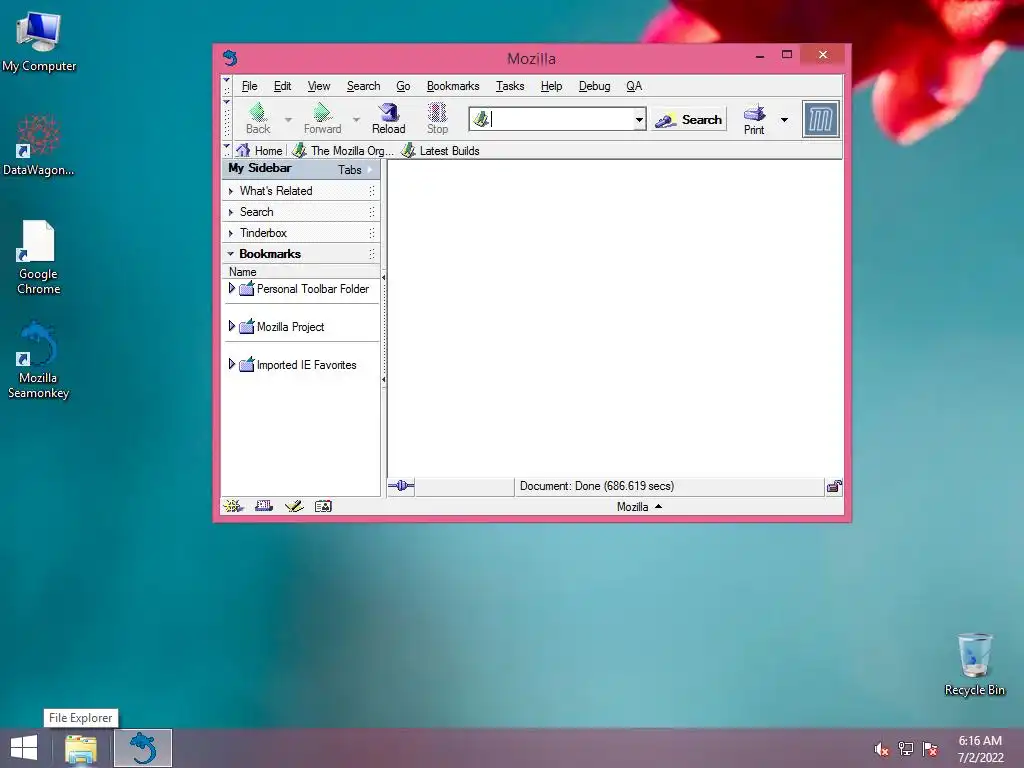This screenshot has height=768, width=1024.
Task: Click the Mozilla taskbar icon
Action: click(143, 748)
